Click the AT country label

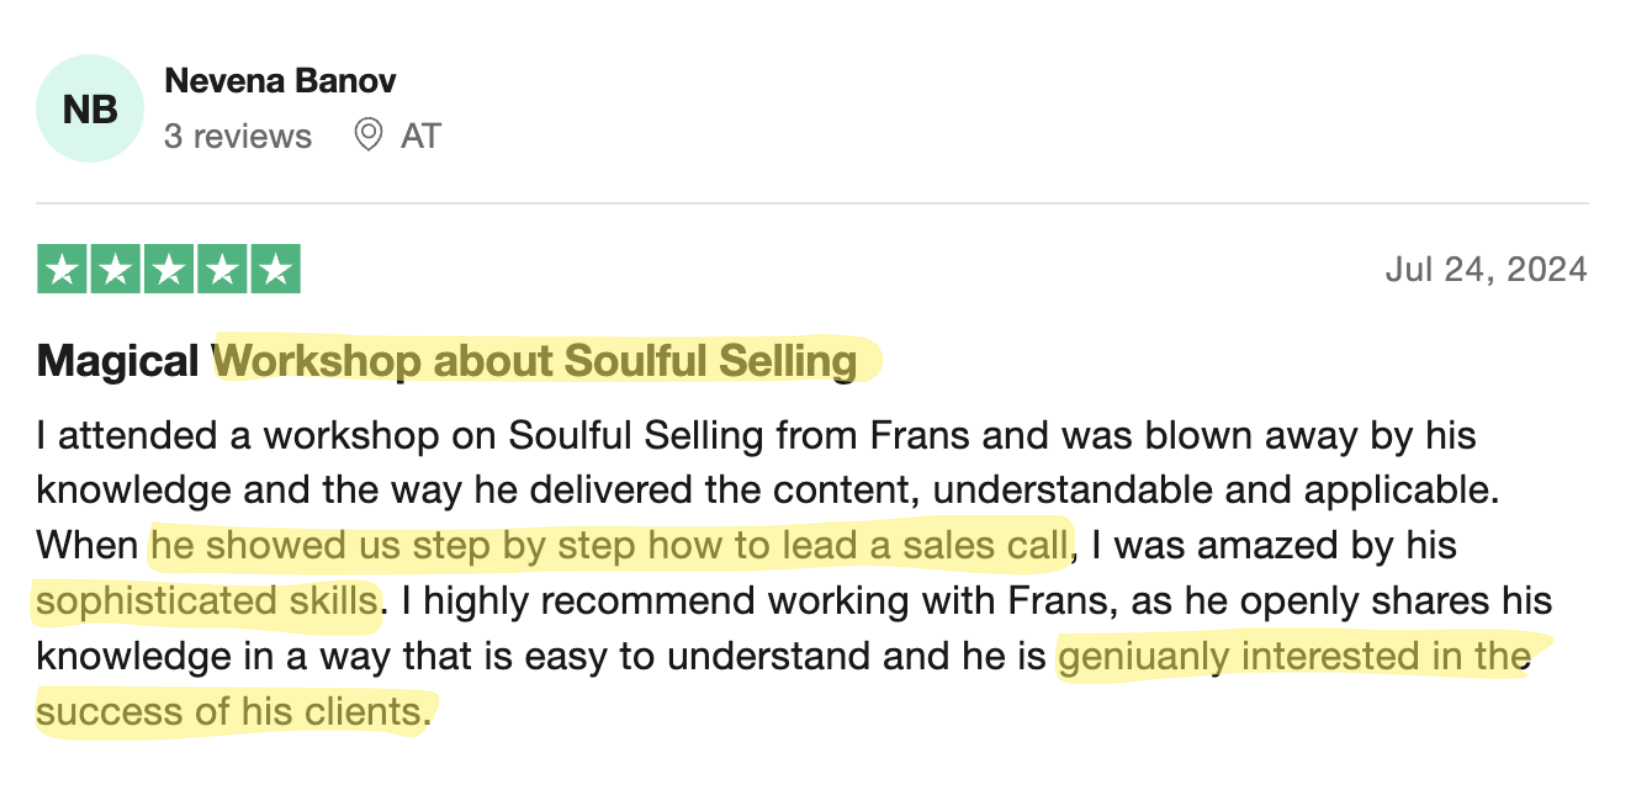[421, 136]
